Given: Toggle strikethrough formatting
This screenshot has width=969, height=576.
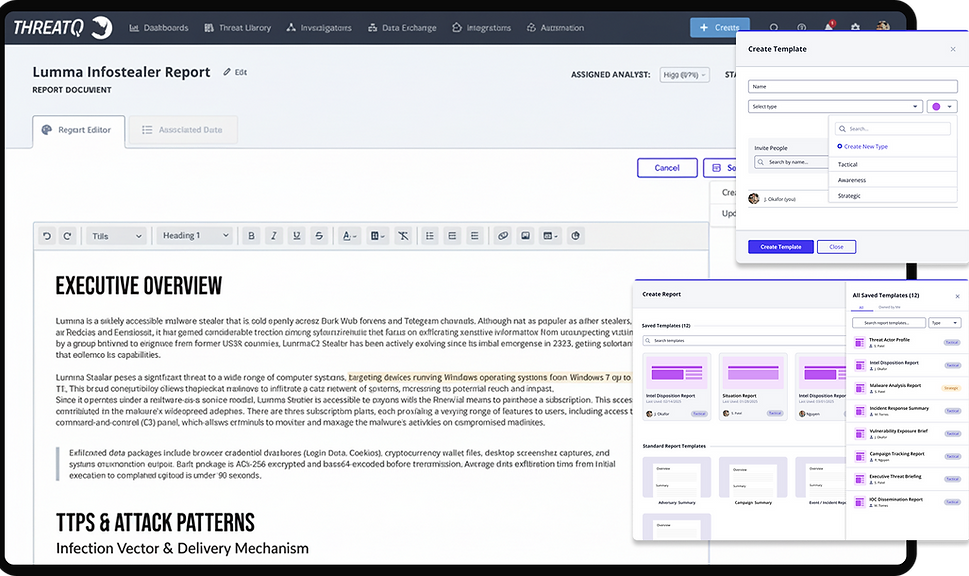Looking at the screenshot, I should pos(319,235).
